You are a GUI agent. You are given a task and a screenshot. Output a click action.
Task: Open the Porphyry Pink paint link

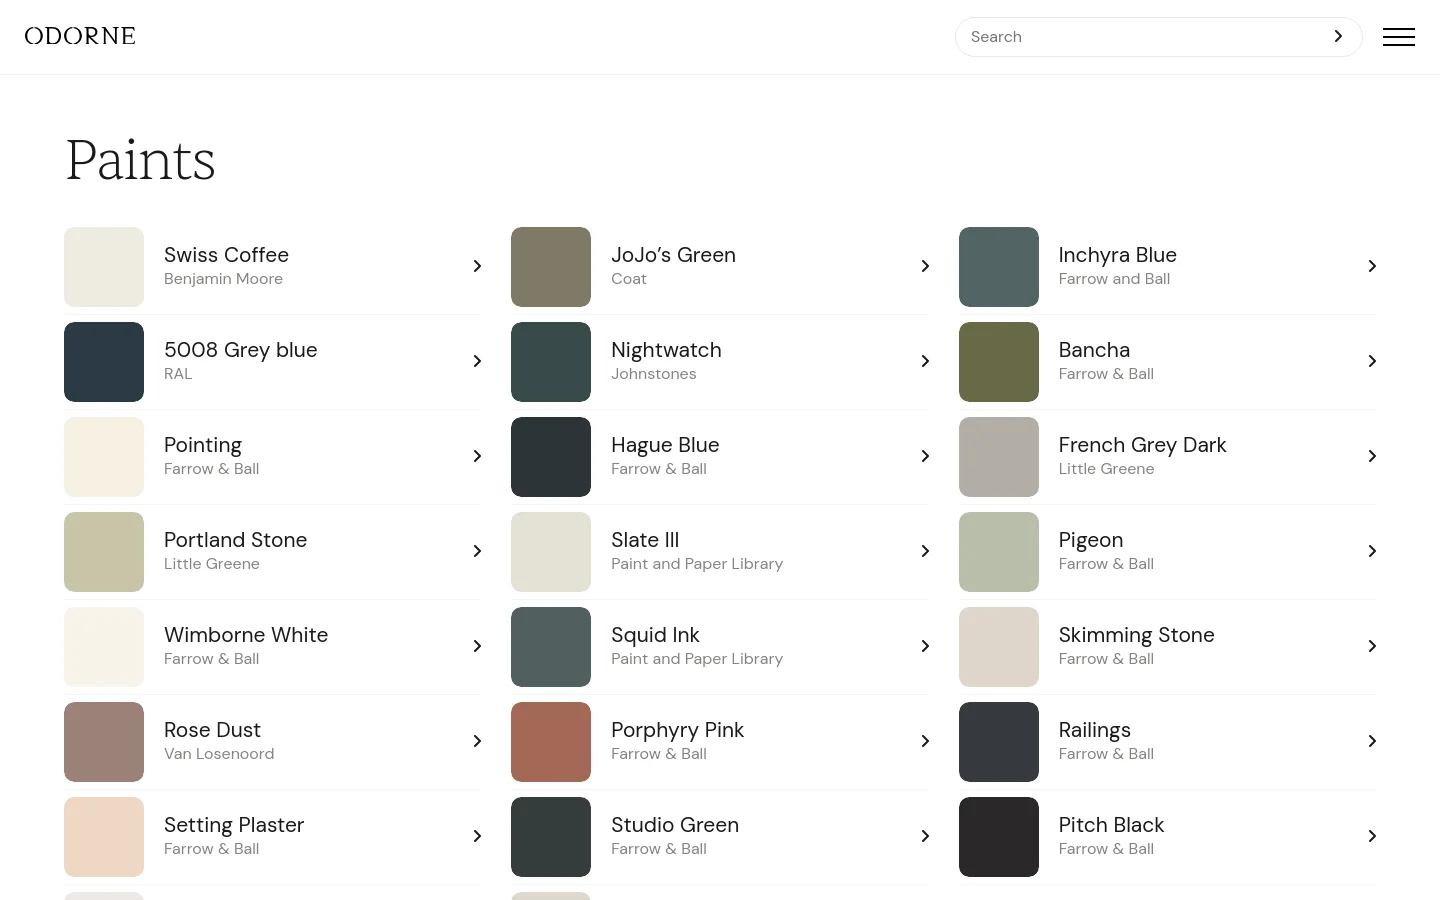[720, 742]
